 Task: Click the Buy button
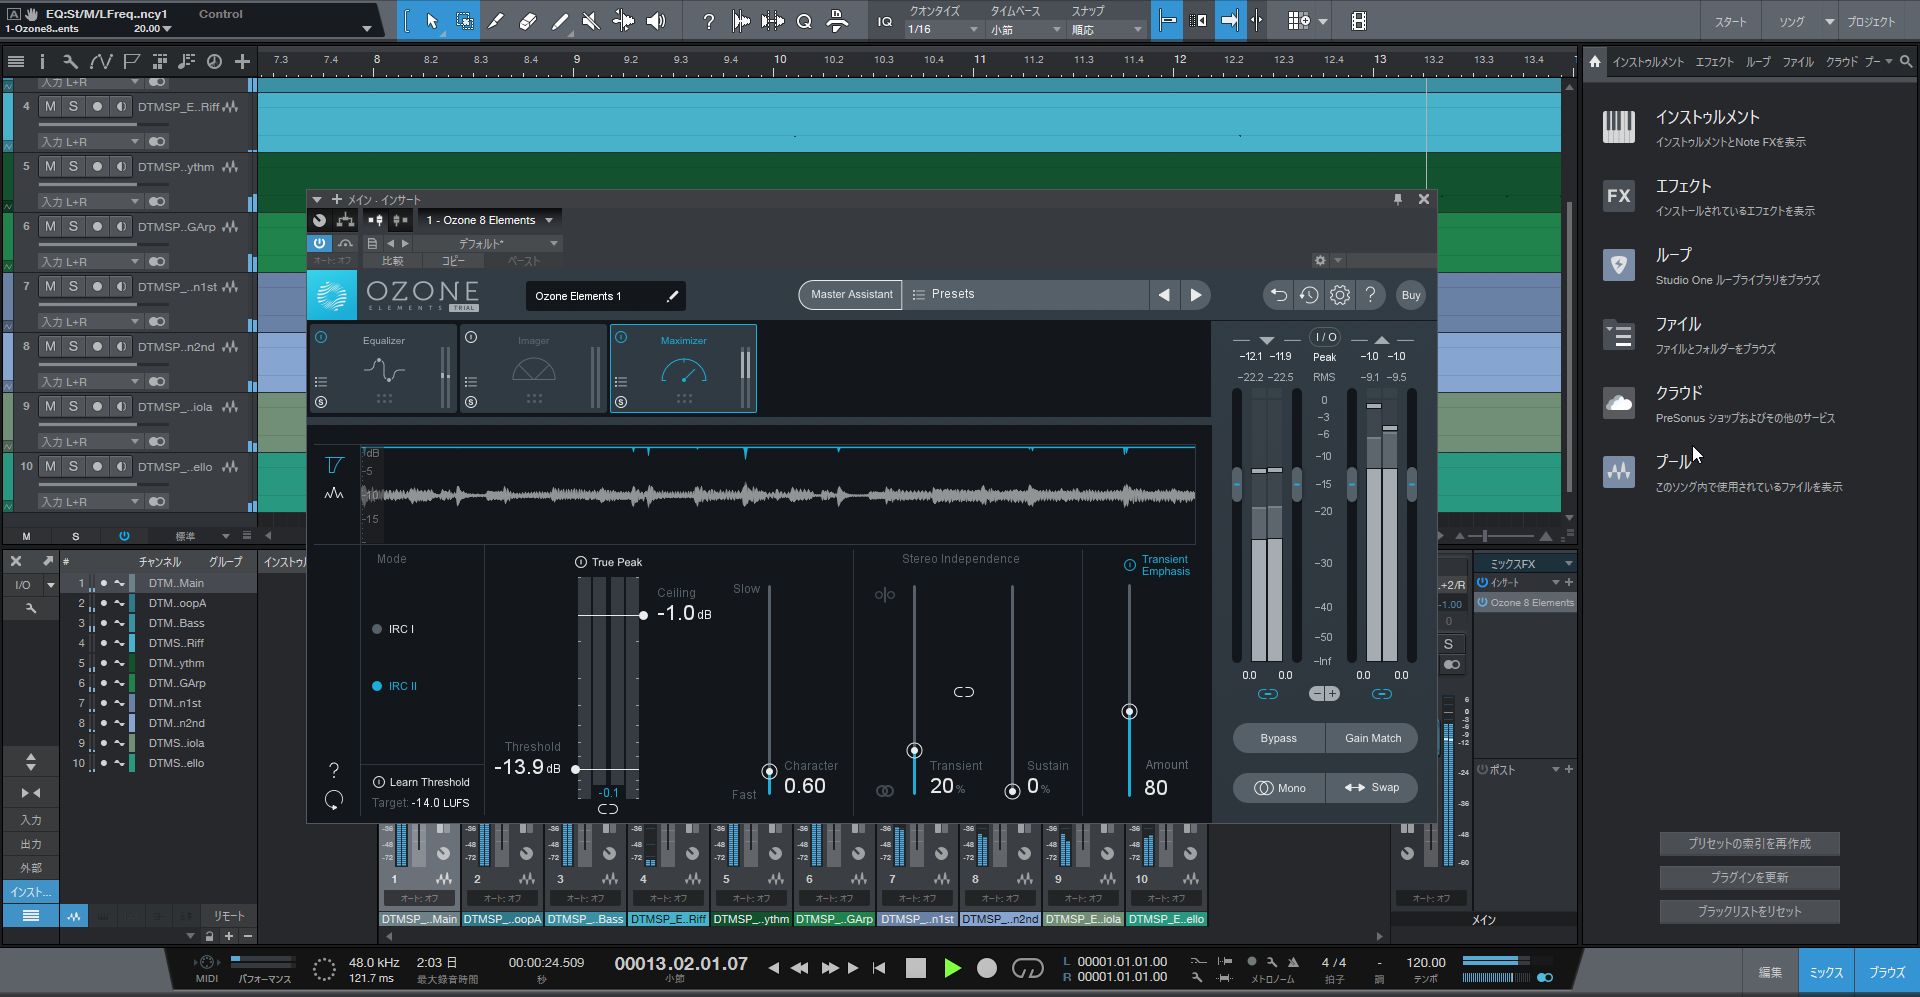point(1411,295)
